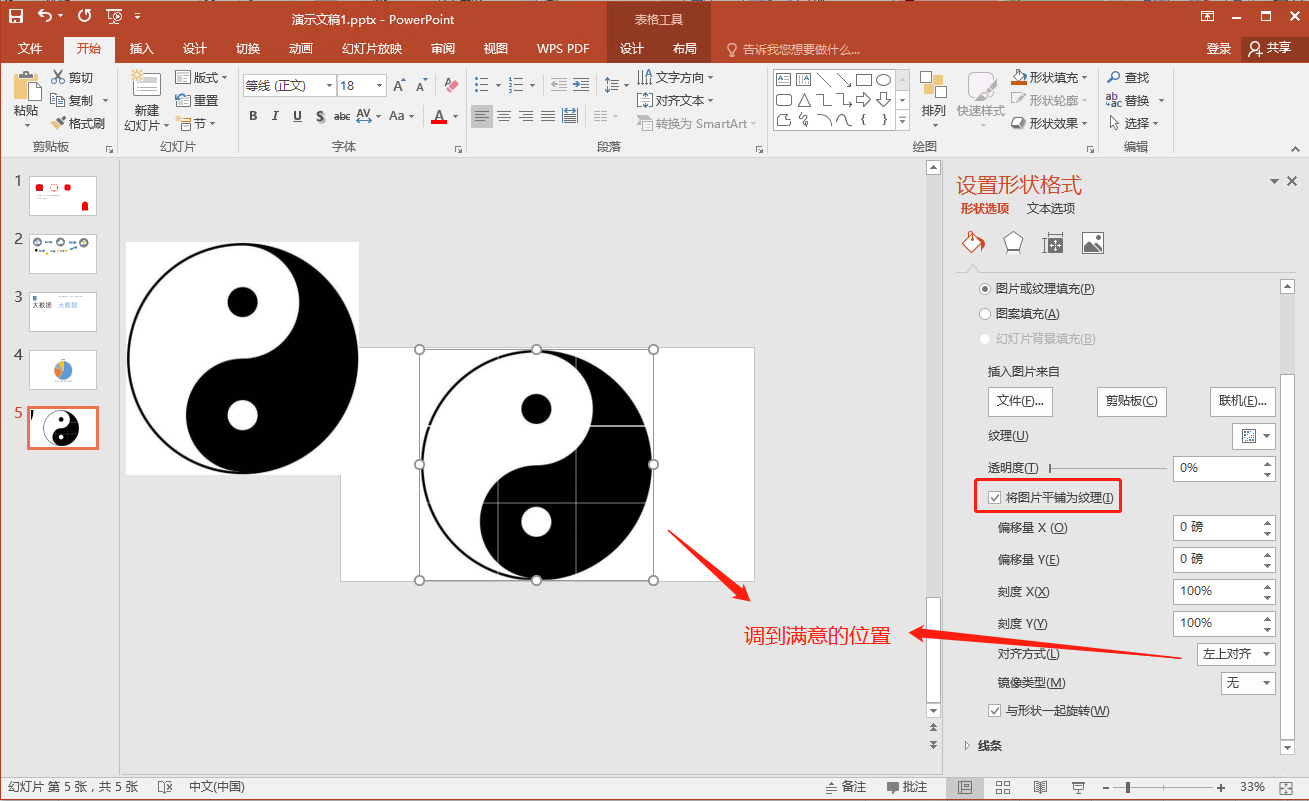Toggle Italic formatting I

click(x=275, y=116)
